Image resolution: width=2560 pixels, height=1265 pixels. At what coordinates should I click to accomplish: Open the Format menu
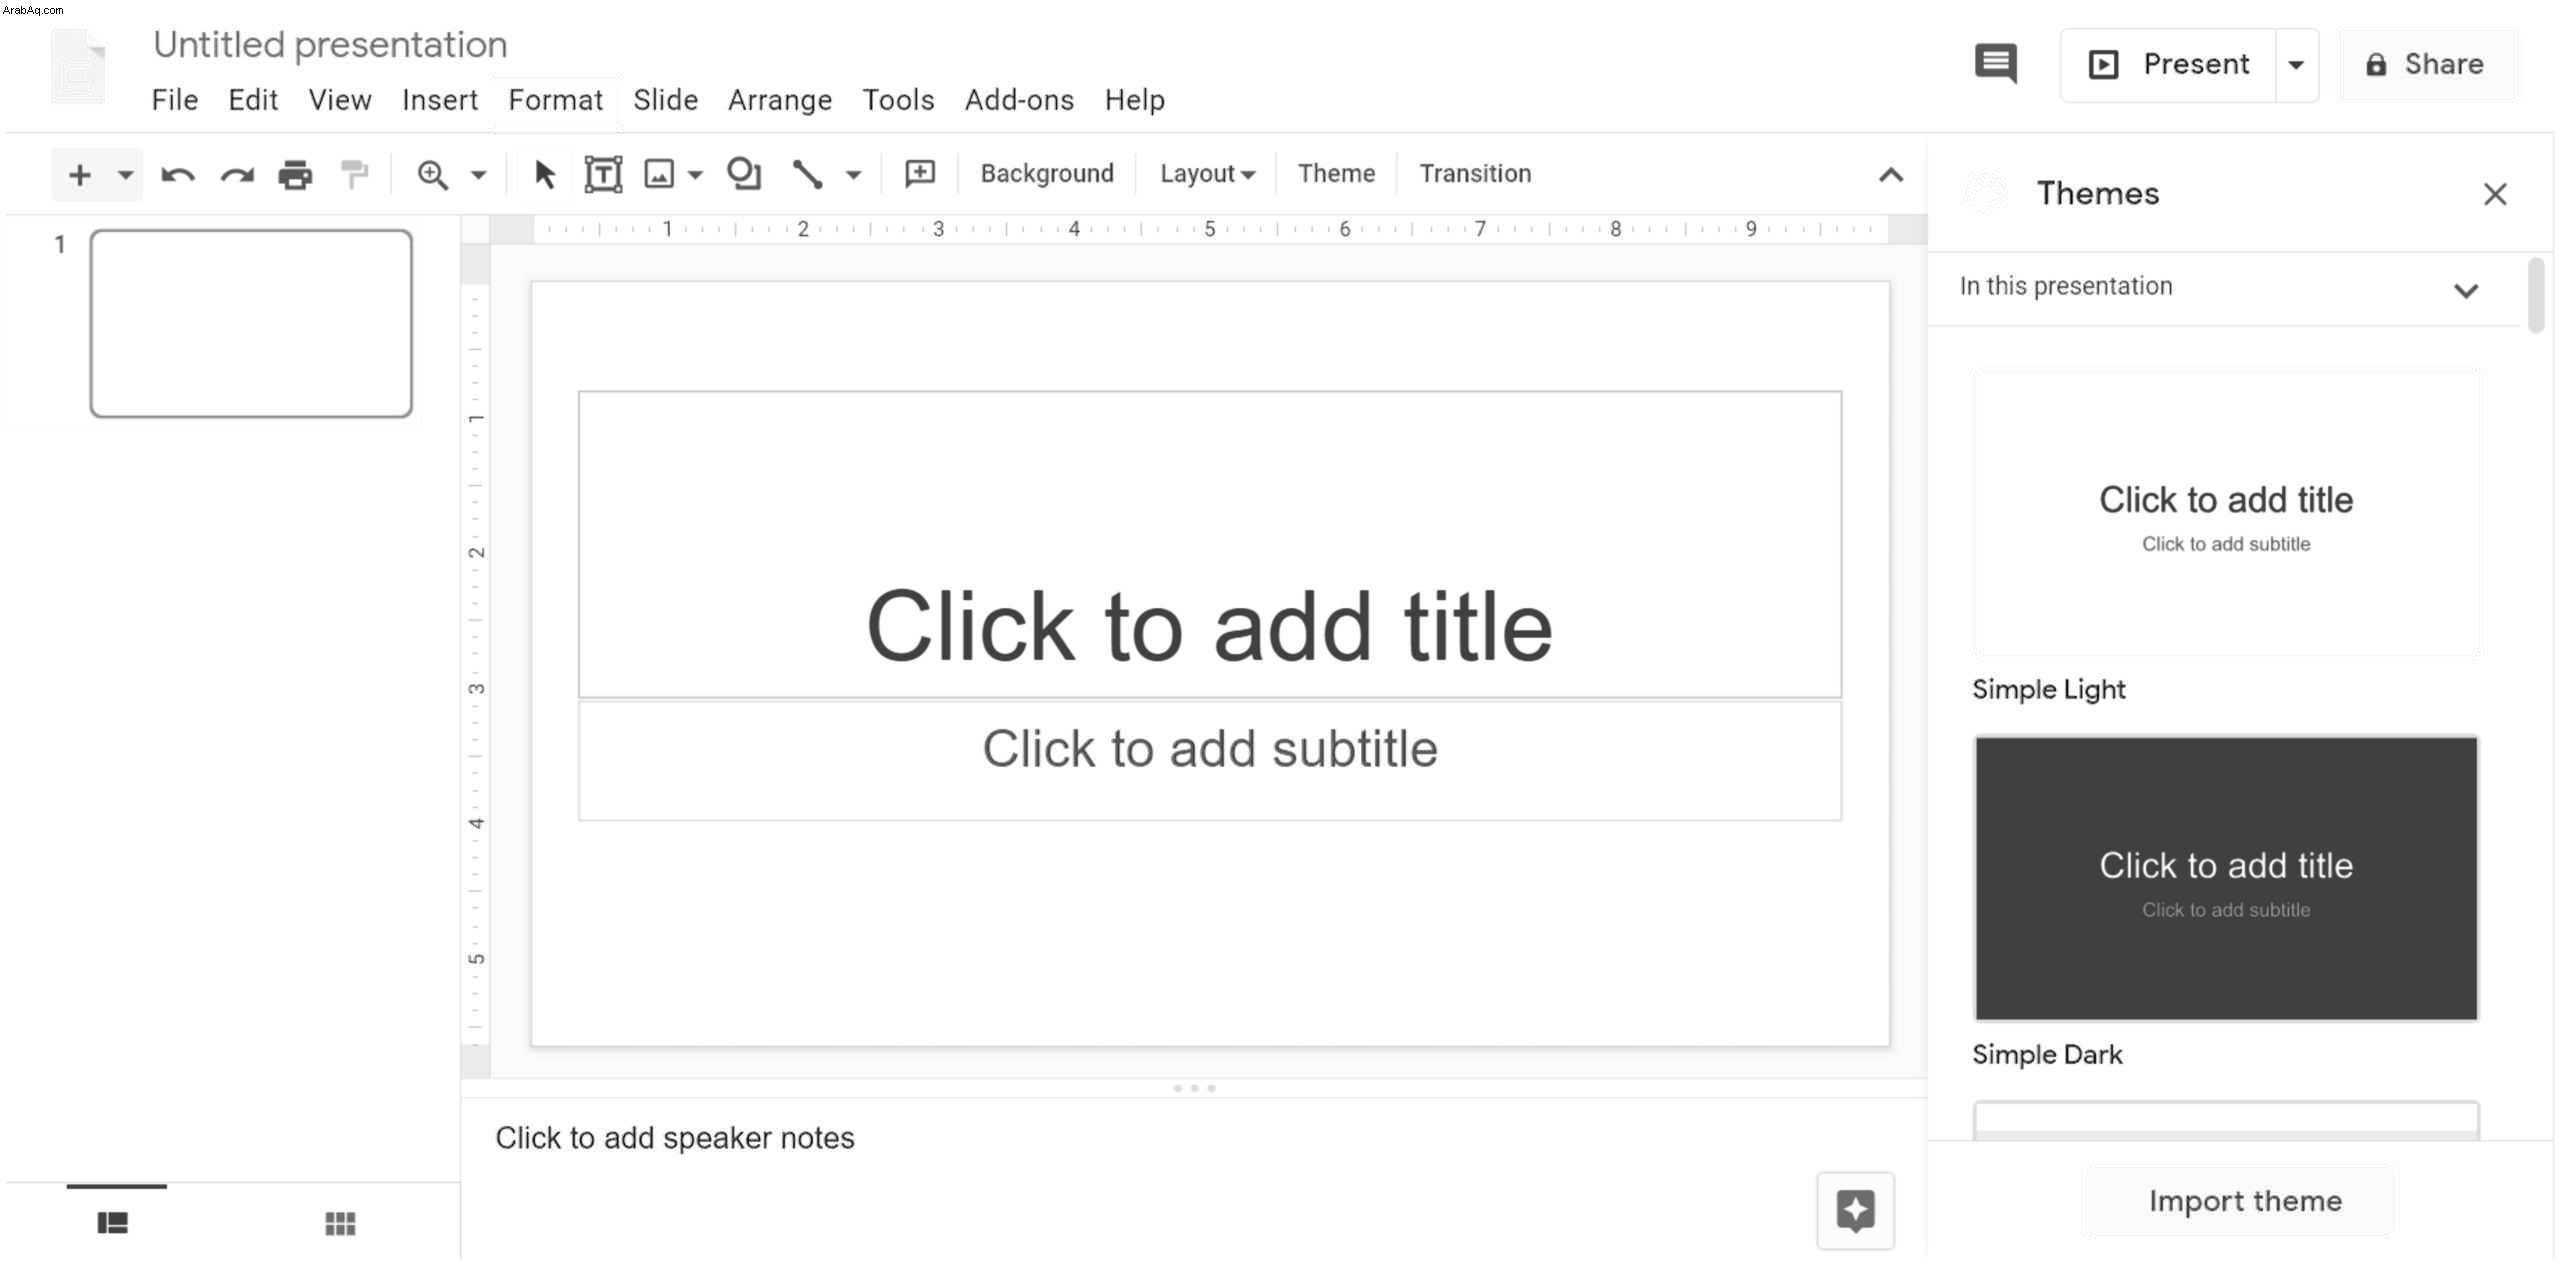tap(556, 100)
